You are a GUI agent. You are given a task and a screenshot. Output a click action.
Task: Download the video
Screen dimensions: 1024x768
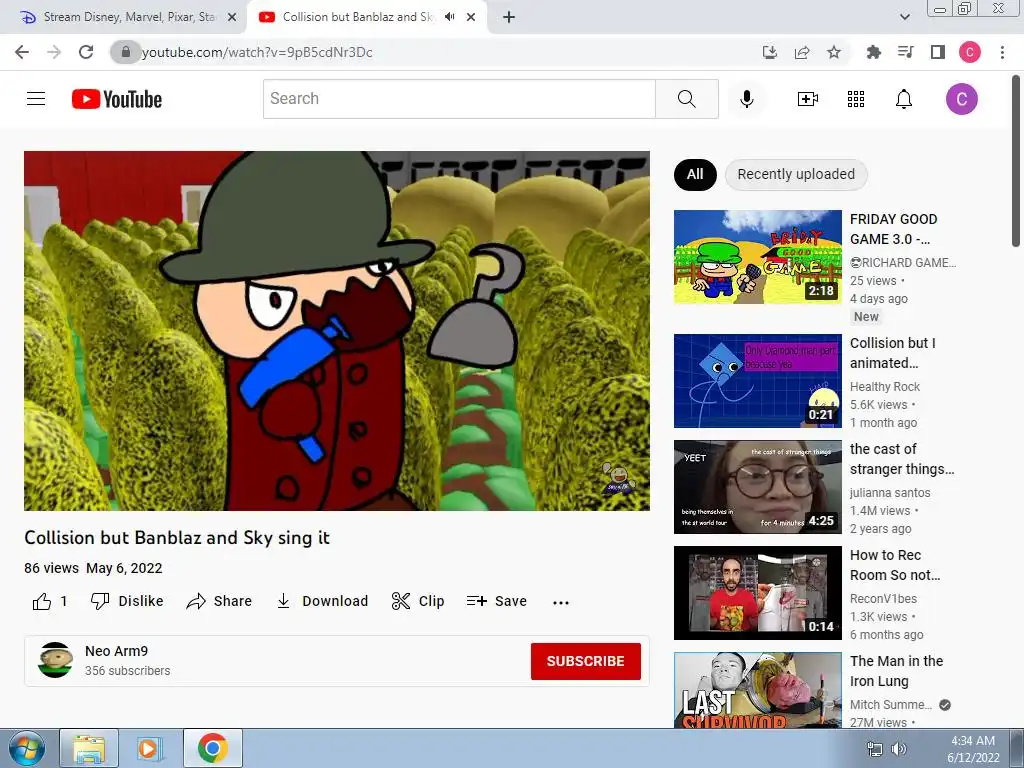point(322,601)
